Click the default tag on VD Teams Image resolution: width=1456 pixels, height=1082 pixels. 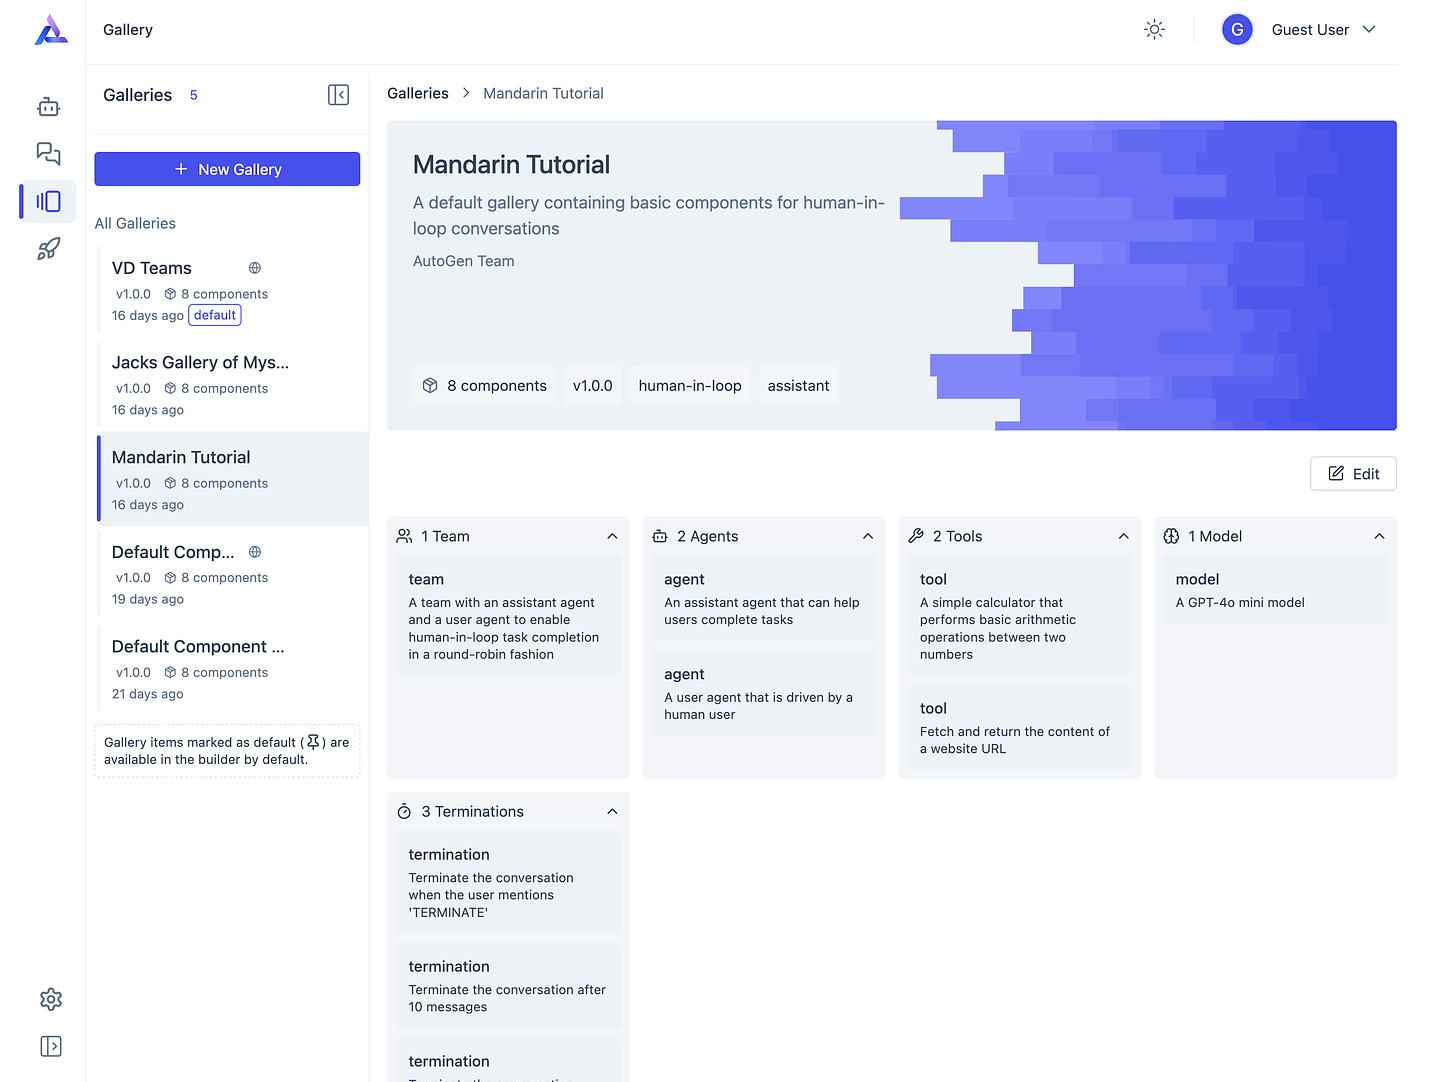[215, 315]
